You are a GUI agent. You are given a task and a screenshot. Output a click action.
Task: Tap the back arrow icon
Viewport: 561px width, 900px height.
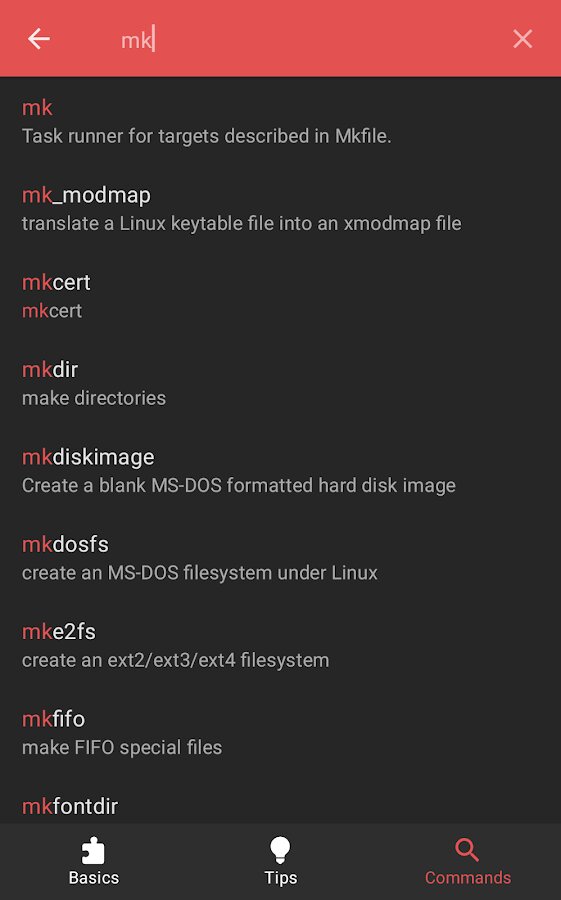pyautogui.click(x=38, y=39)
